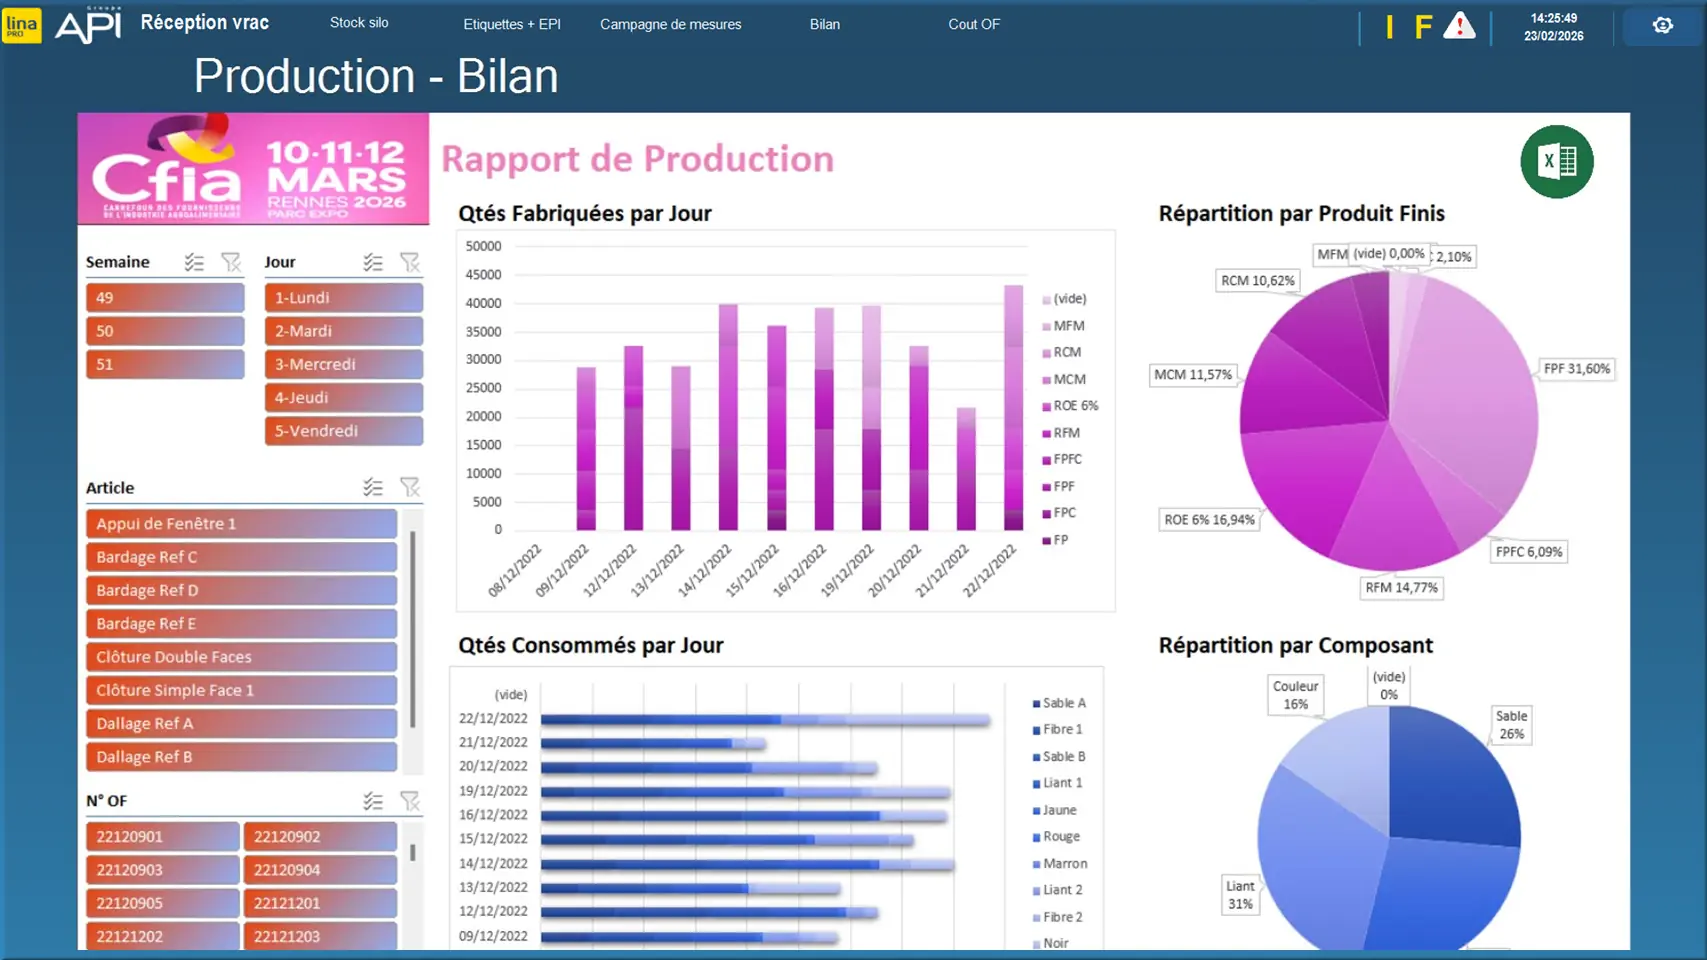Click the Article list scrollbar
This screenshot has width=1707, height=960.
[x=413, y=630]
